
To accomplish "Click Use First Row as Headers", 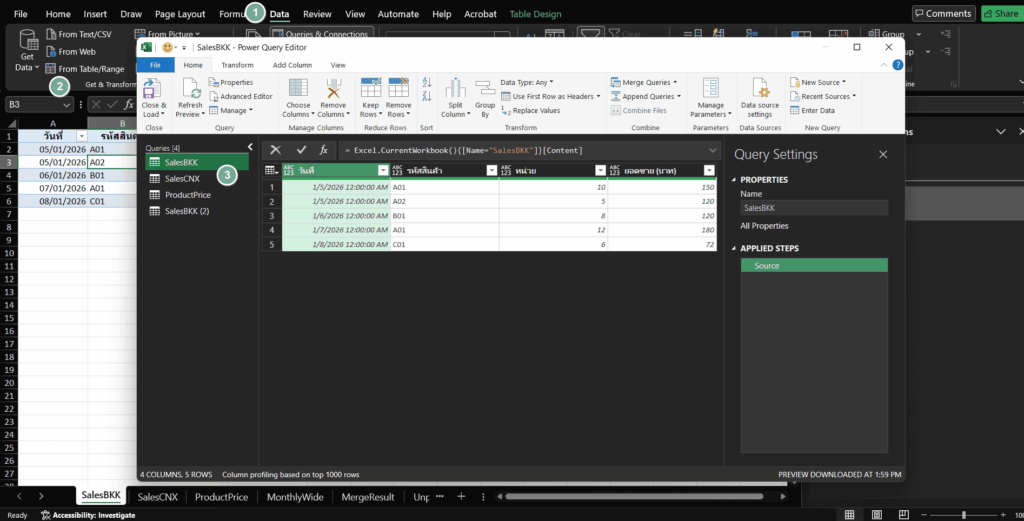I will (551, 96).
